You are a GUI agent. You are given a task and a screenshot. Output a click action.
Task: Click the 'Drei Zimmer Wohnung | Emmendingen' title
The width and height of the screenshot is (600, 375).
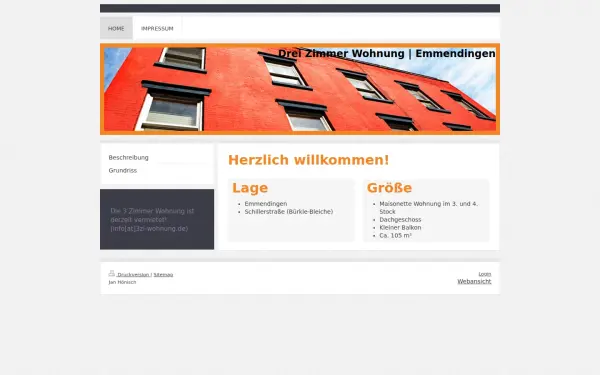[x=386, y=54]
